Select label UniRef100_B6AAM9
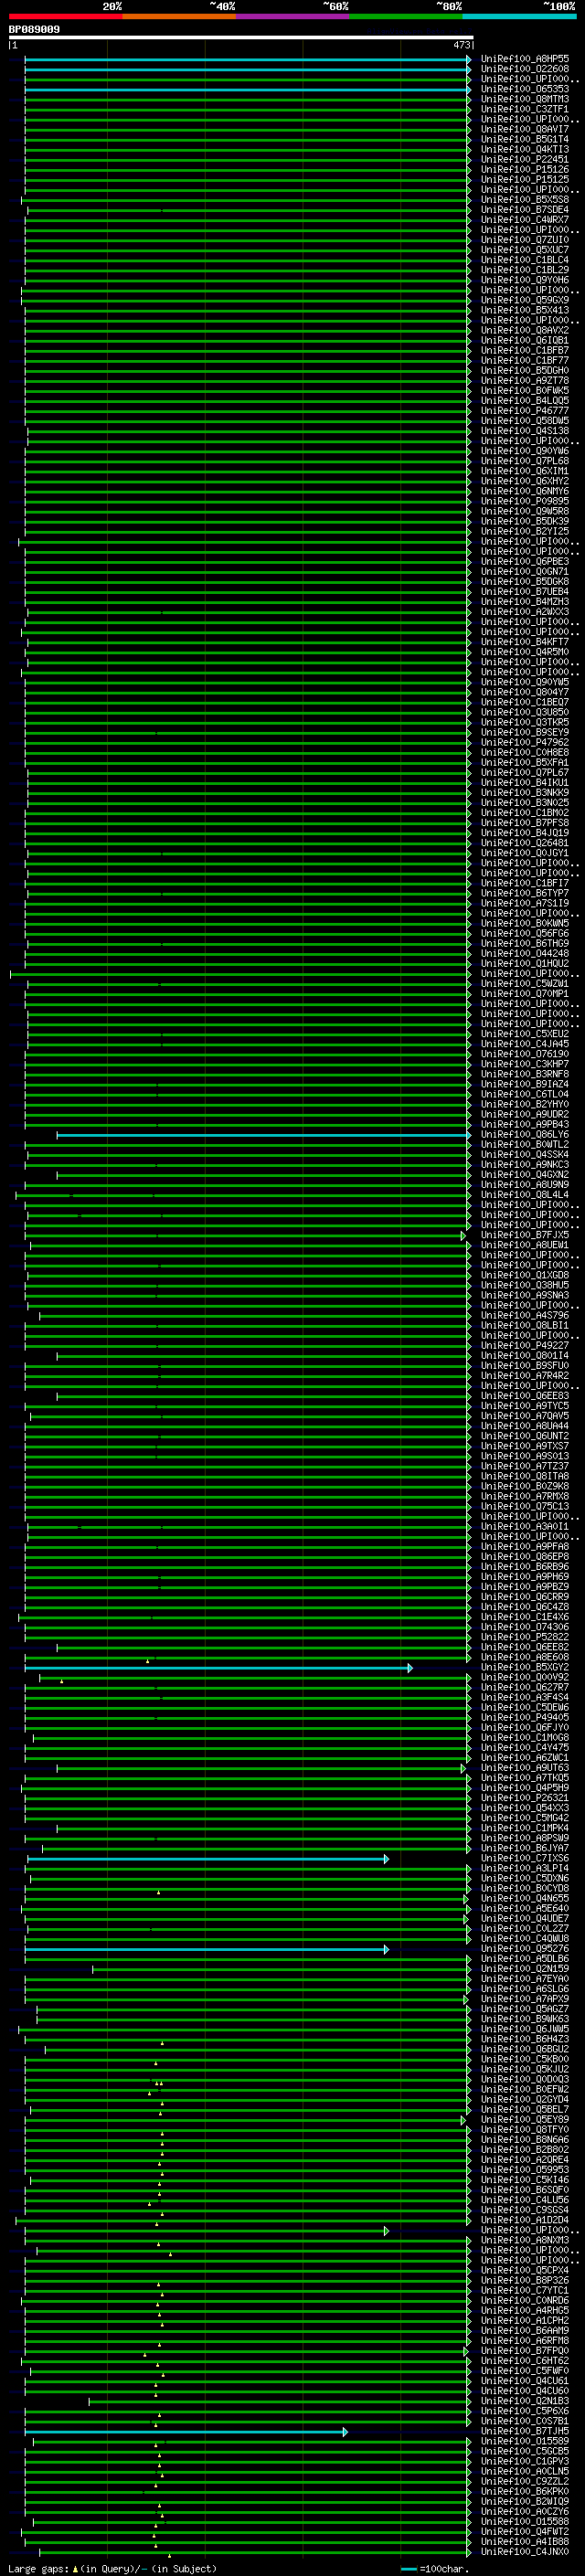Viewport: 585px width, 2576px height. [525, 2330]
